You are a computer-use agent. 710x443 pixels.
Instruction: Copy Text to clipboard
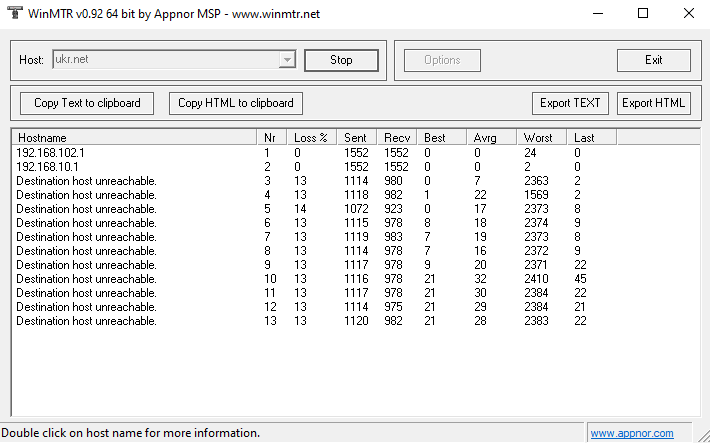pyautogui.click(x=87, y=102)
